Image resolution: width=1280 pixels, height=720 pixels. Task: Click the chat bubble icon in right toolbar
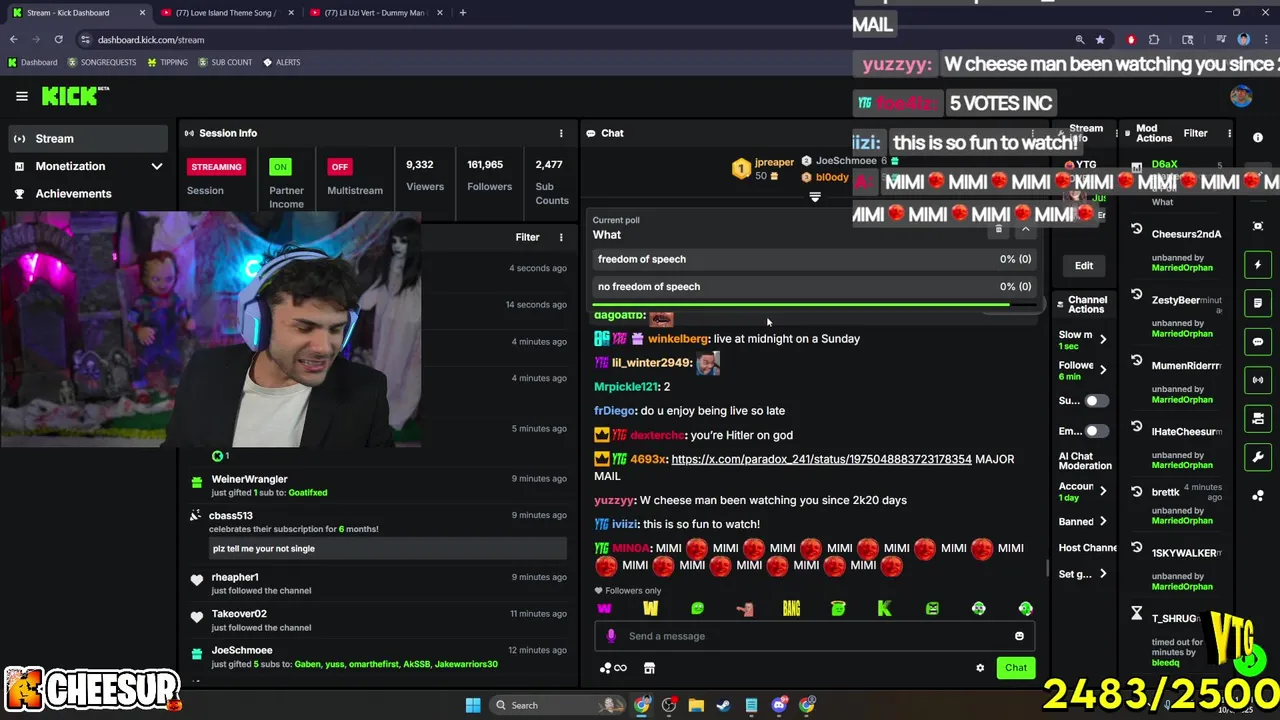(x=1258, y=341)
